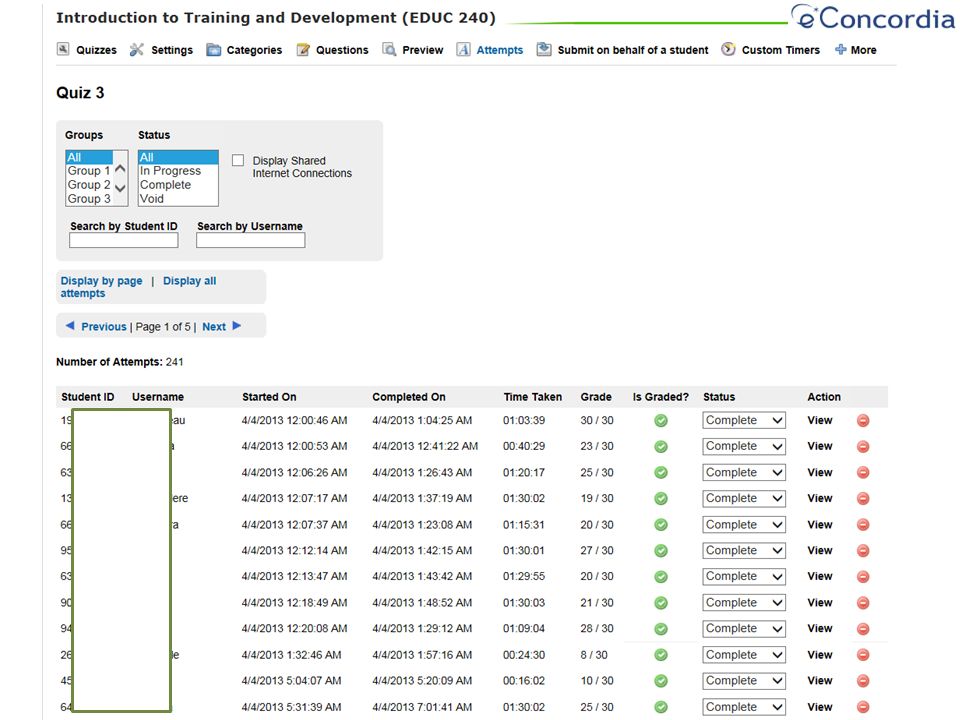960x720 pixels.
Task: Delete the attempt started 12:07:37 AM
Action: tap(863, 525)
